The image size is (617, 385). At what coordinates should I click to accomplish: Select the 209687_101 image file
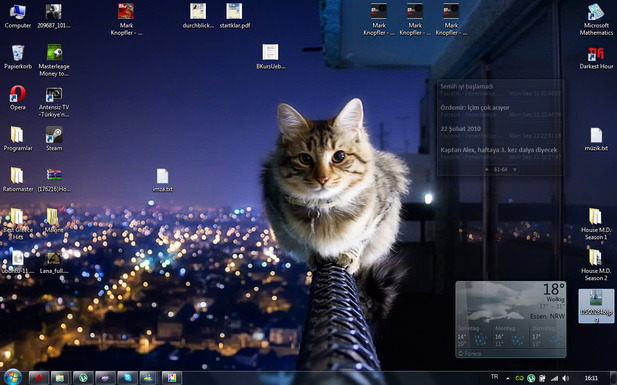(54, 16)
